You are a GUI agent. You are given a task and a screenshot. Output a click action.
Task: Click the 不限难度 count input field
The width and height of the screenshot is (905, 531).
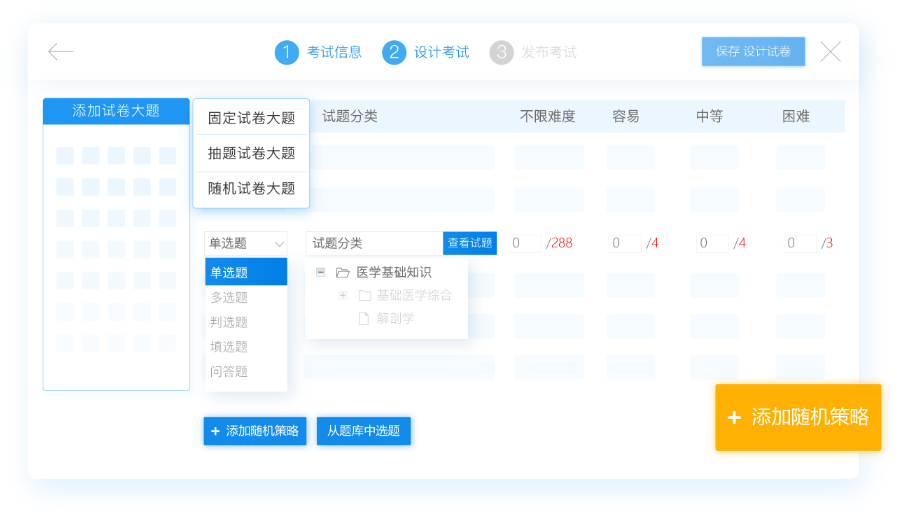[x=525, y=243]
